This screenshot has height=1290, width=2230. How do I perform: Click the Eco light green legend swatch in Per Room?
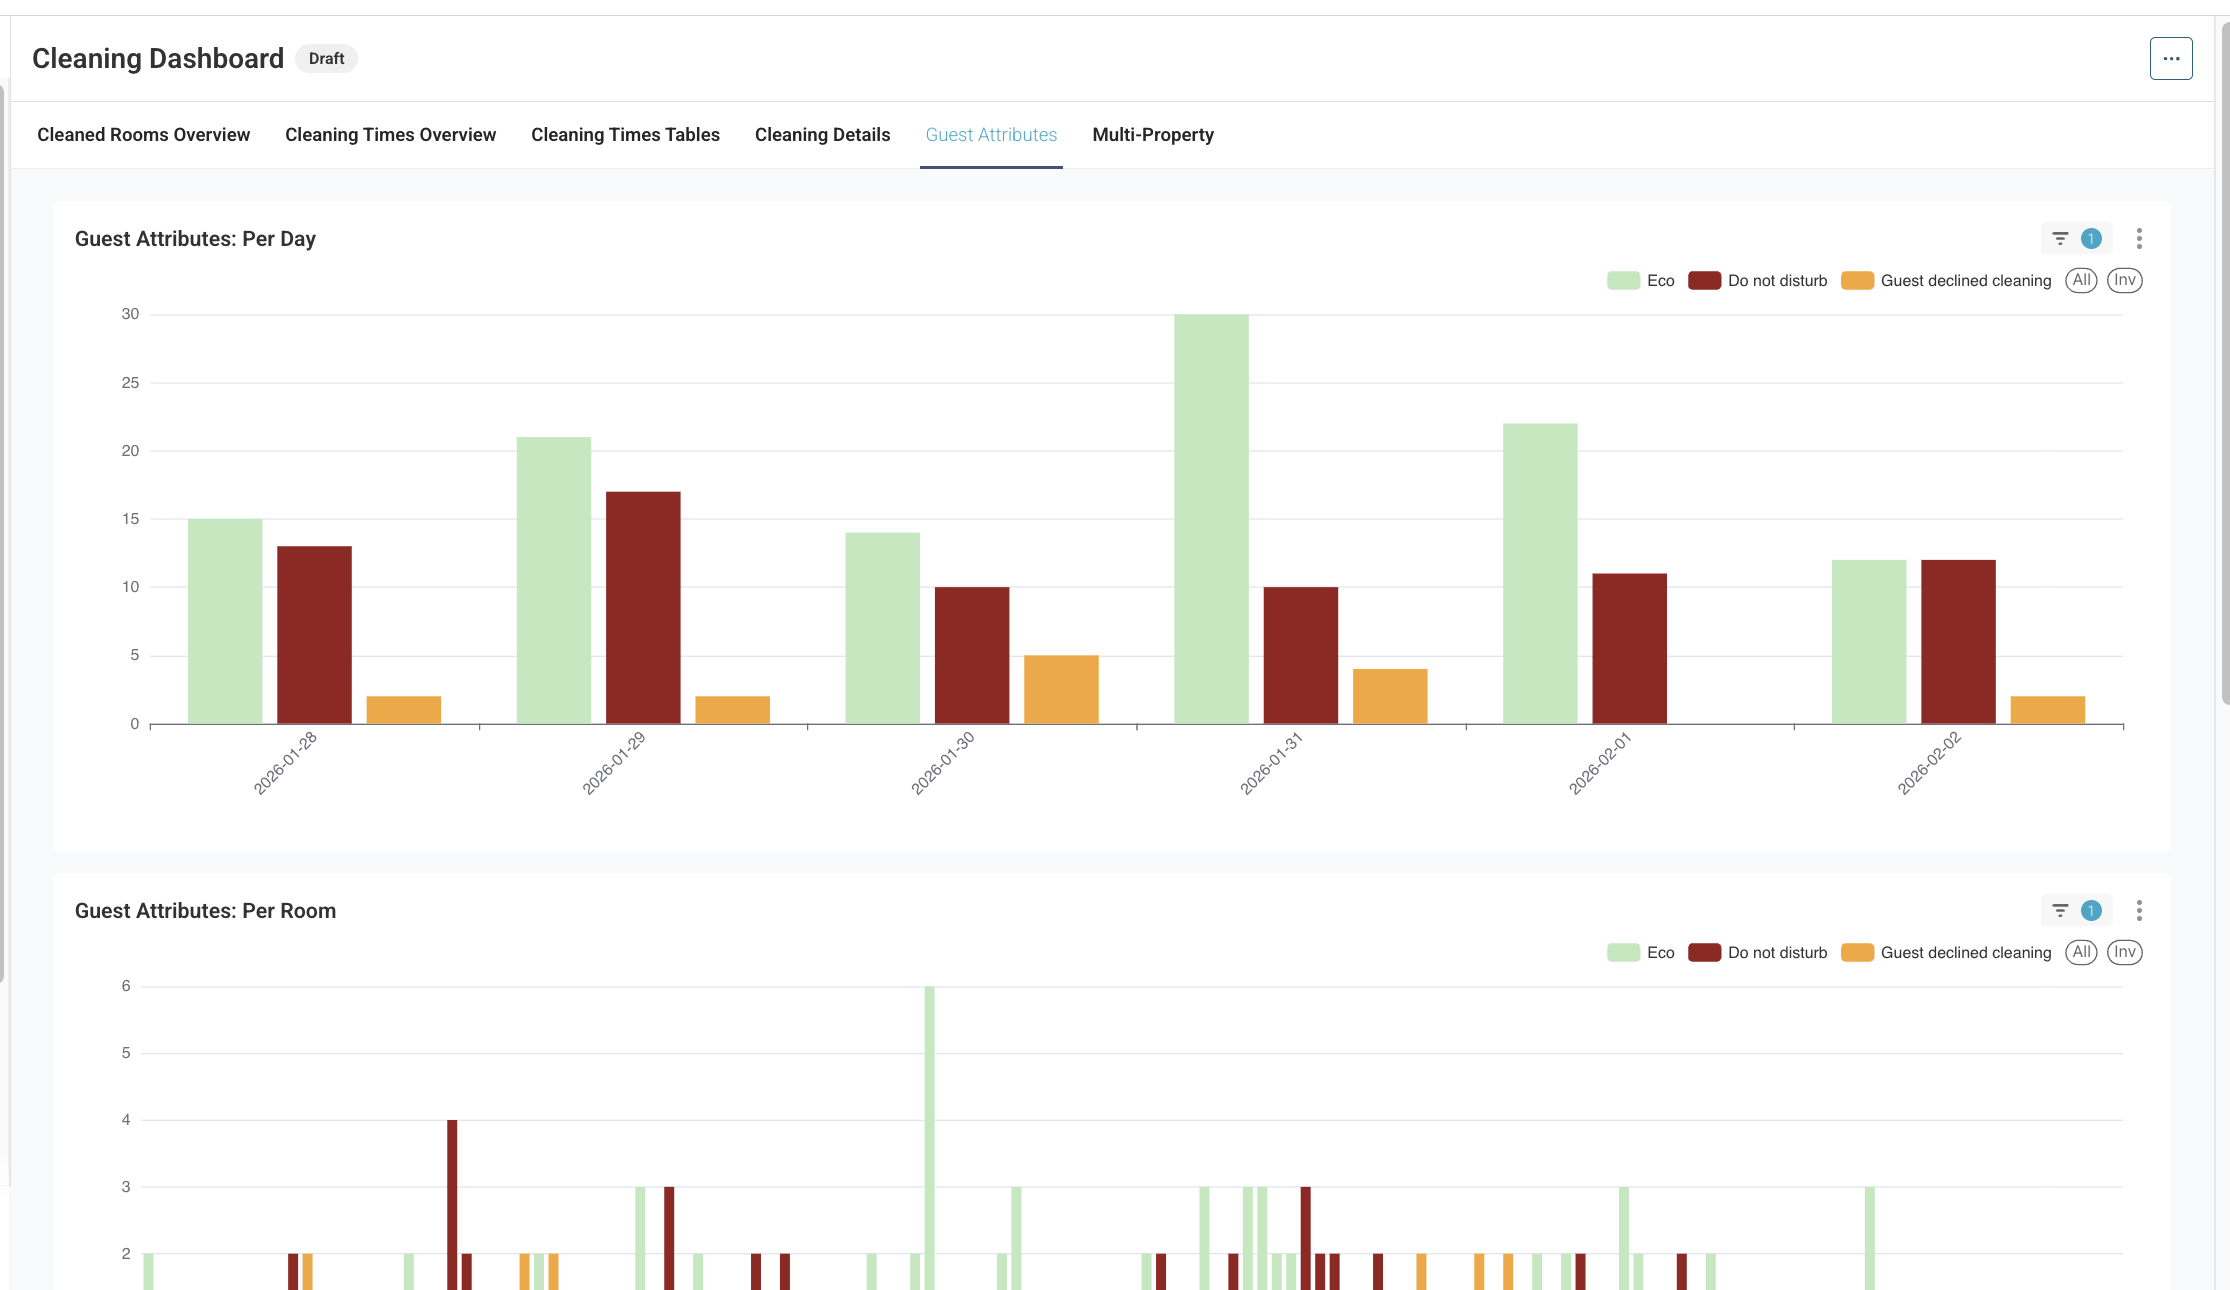[x=1623, y=953]
